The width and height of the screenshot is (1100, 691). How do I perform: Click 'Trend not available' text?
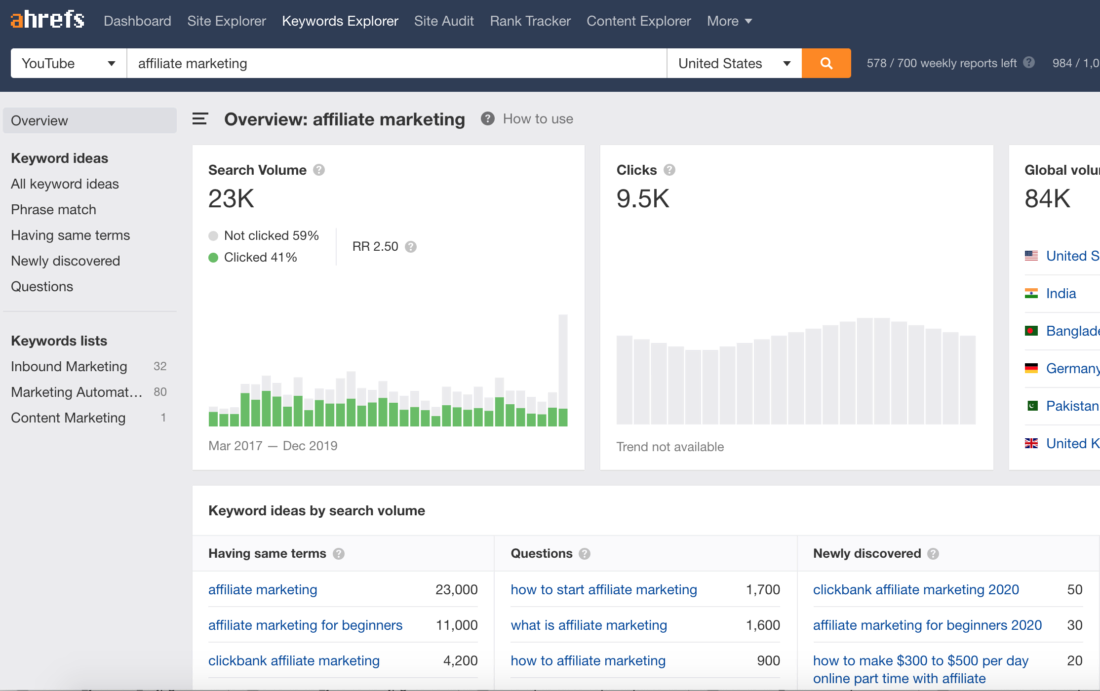pos(670,447)
